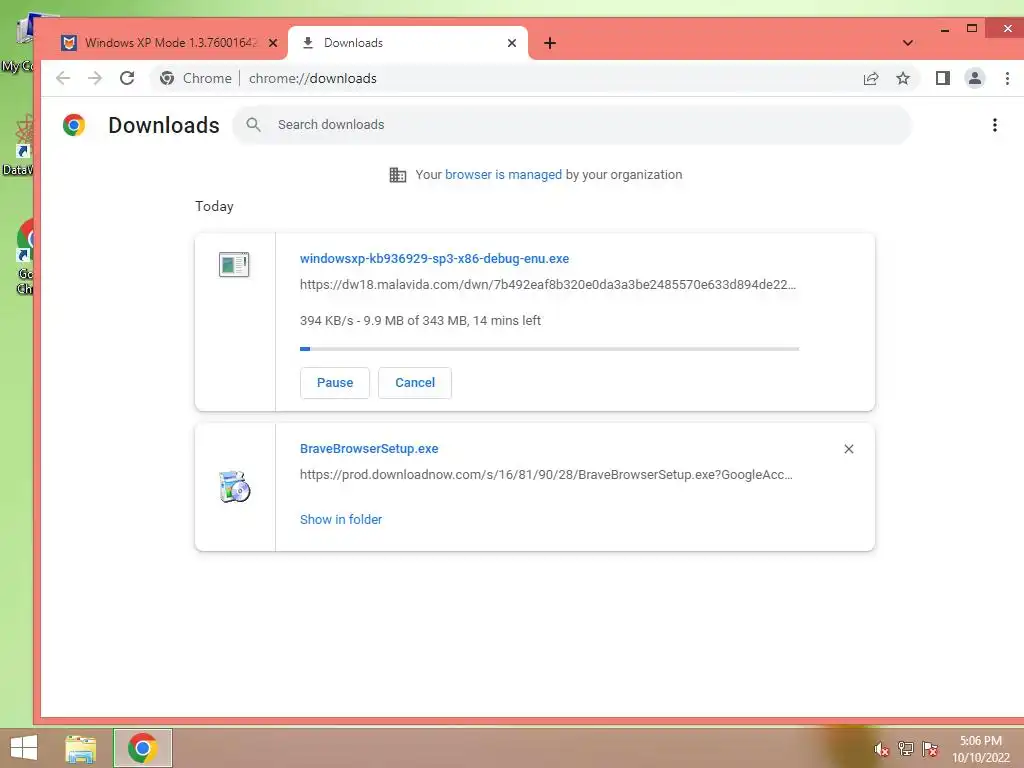Screen dimensions: 1024x768
Task: Click the windowsxp-kb936929 file icon
Action: pos(234,264)
